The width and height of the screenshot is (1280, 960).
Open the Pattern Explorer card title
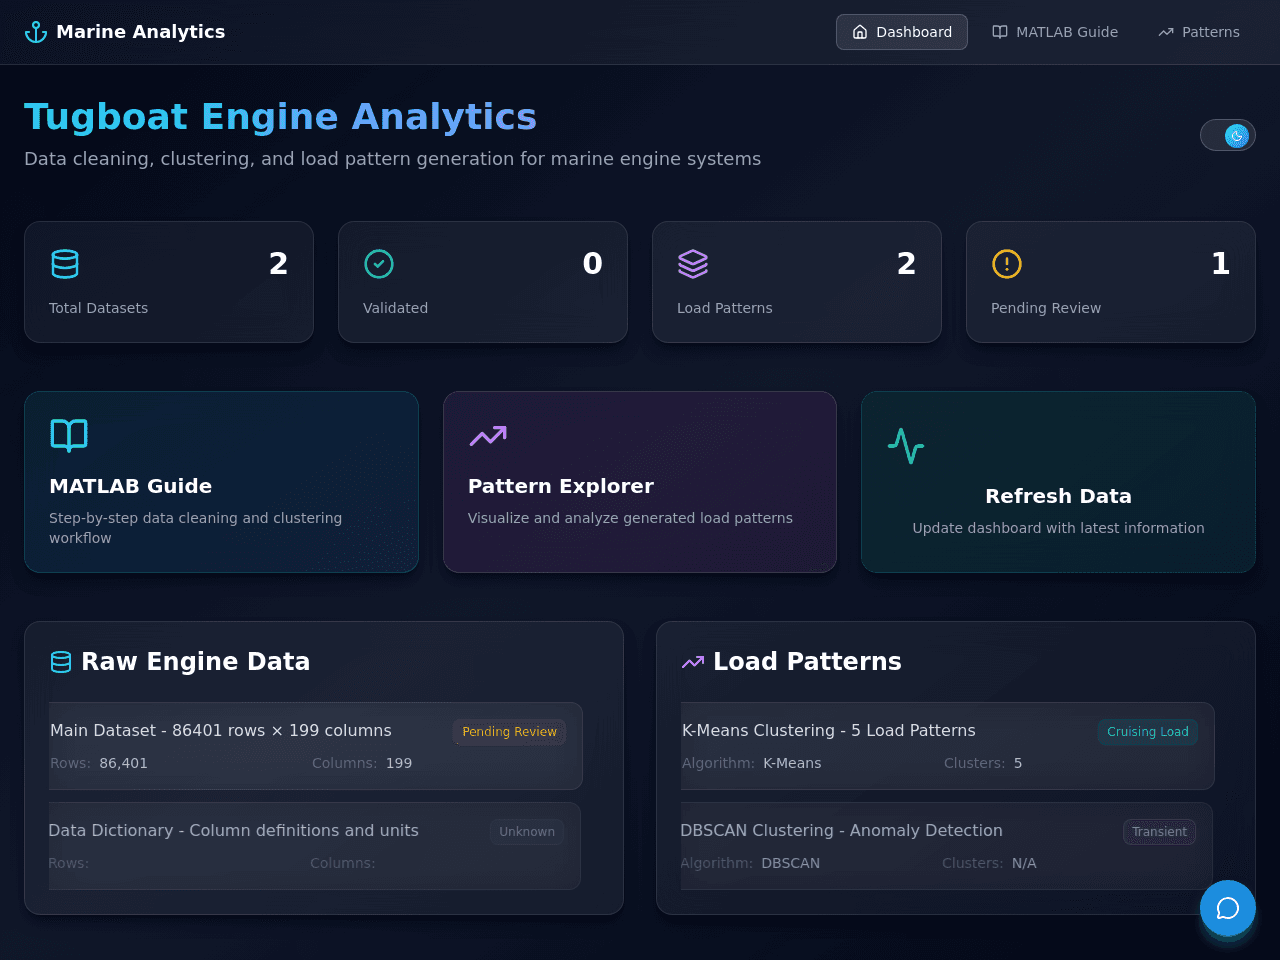click(x=561, y=486)
